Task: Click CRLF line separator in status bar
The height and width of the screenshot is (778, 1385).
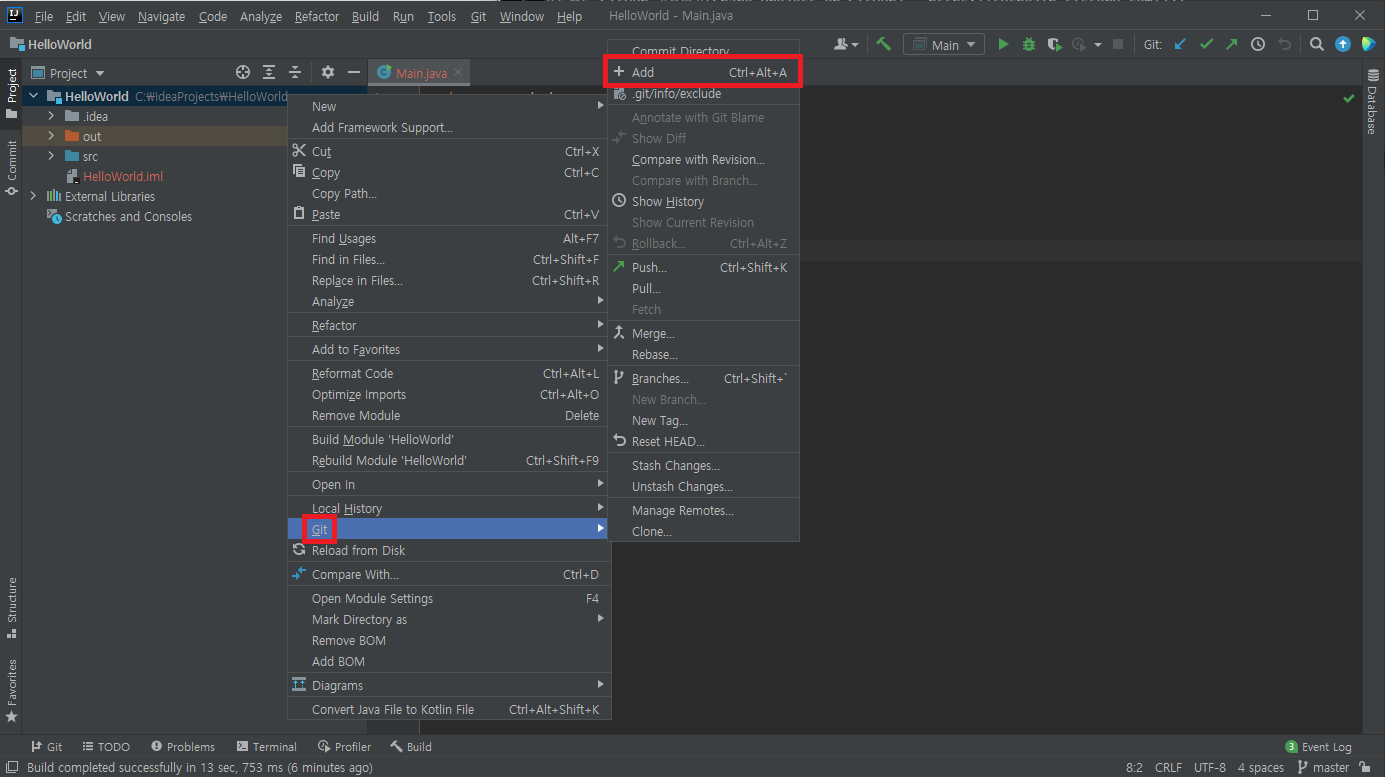Action: [1168, 767]
